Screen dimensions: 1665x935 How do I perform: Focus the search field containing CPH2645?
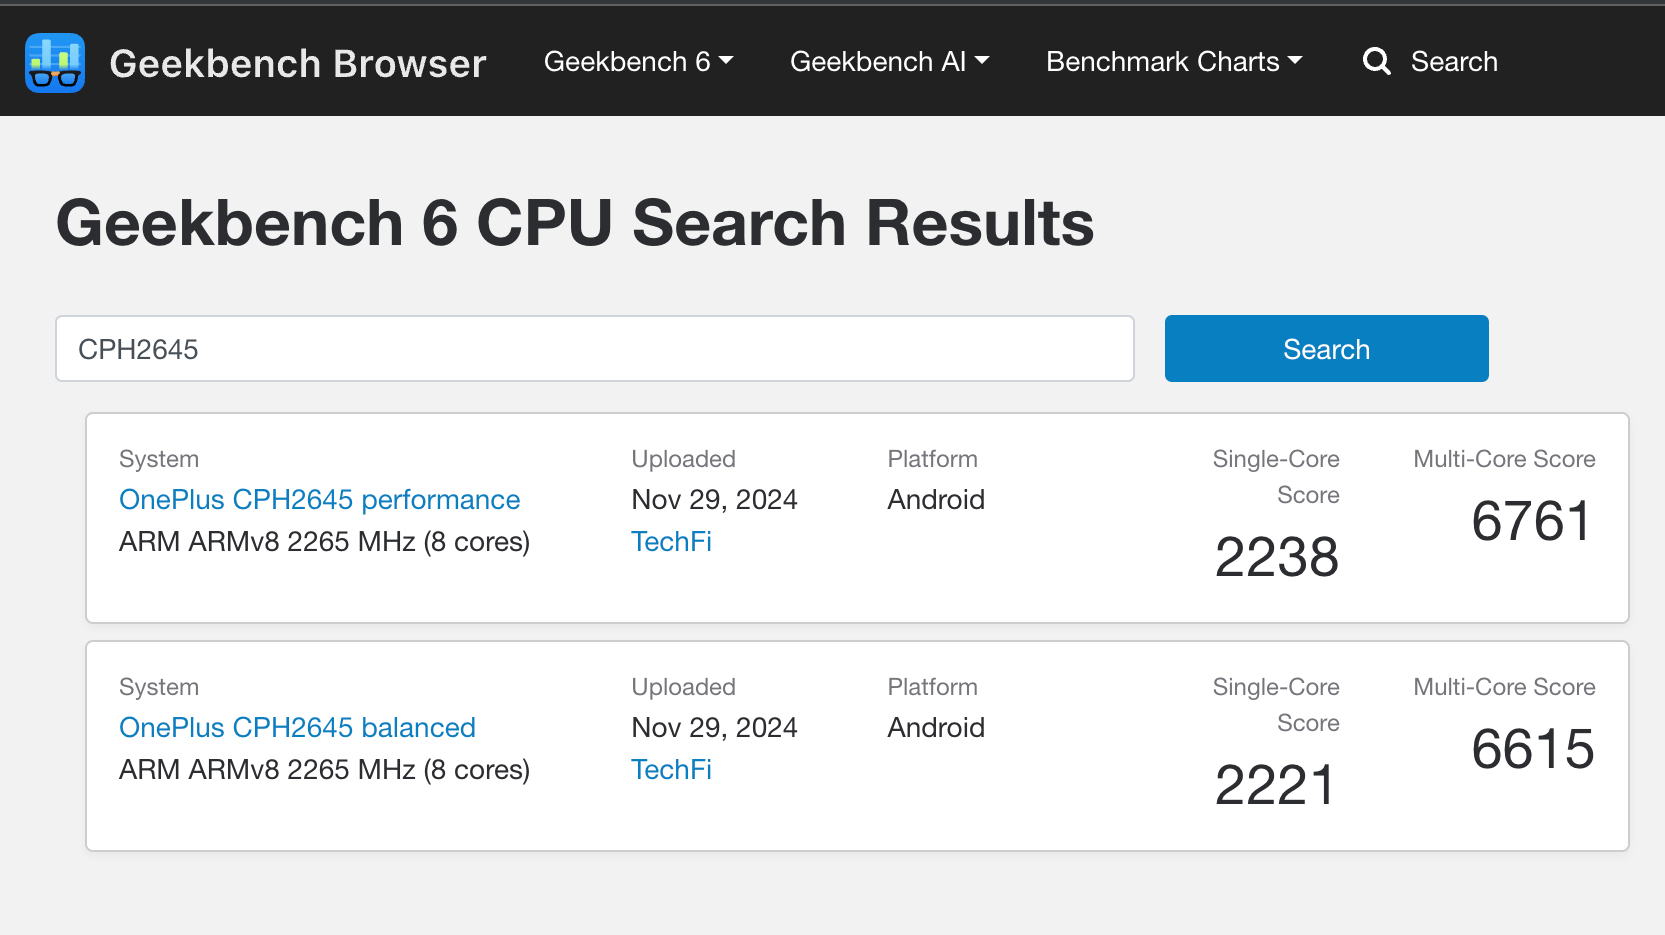[594, 349]
